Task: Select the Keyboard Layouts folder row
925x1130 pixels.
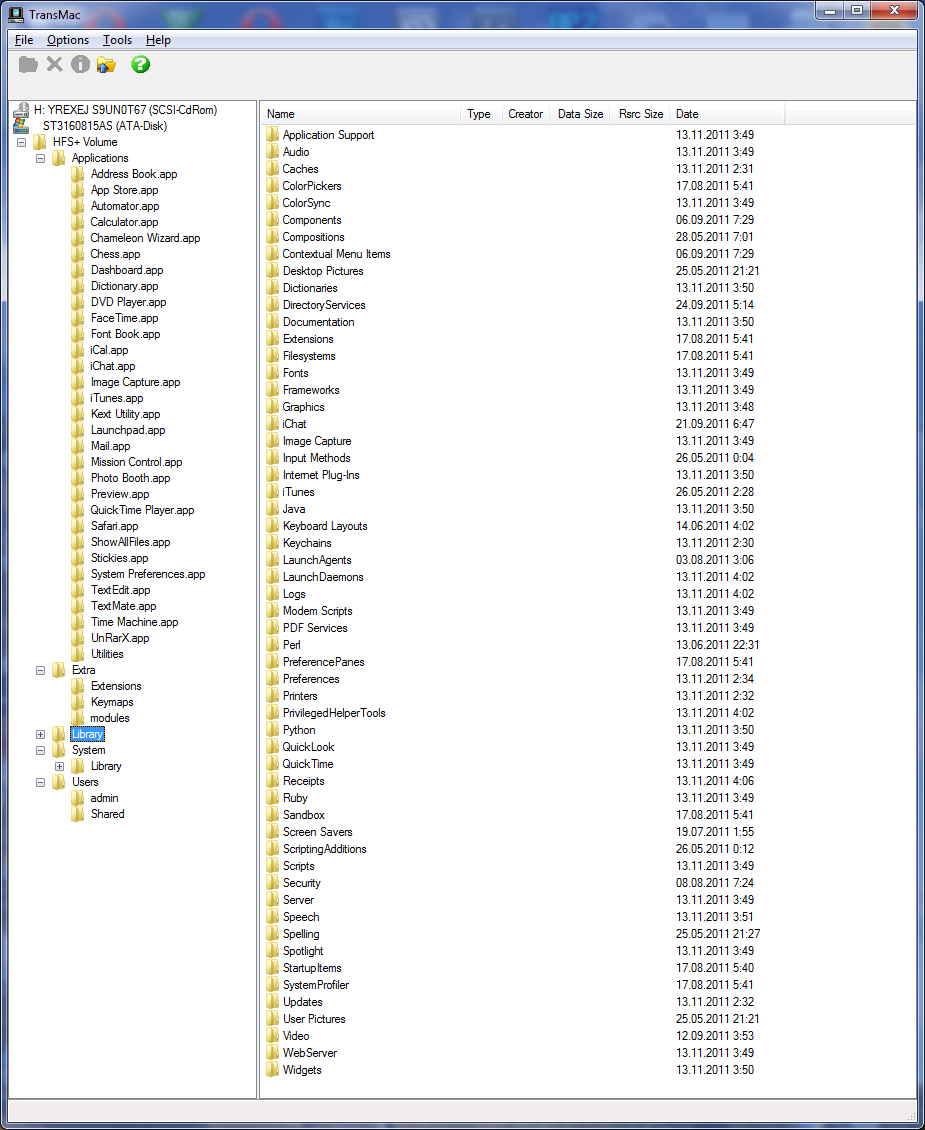Action: pos(325,526)
